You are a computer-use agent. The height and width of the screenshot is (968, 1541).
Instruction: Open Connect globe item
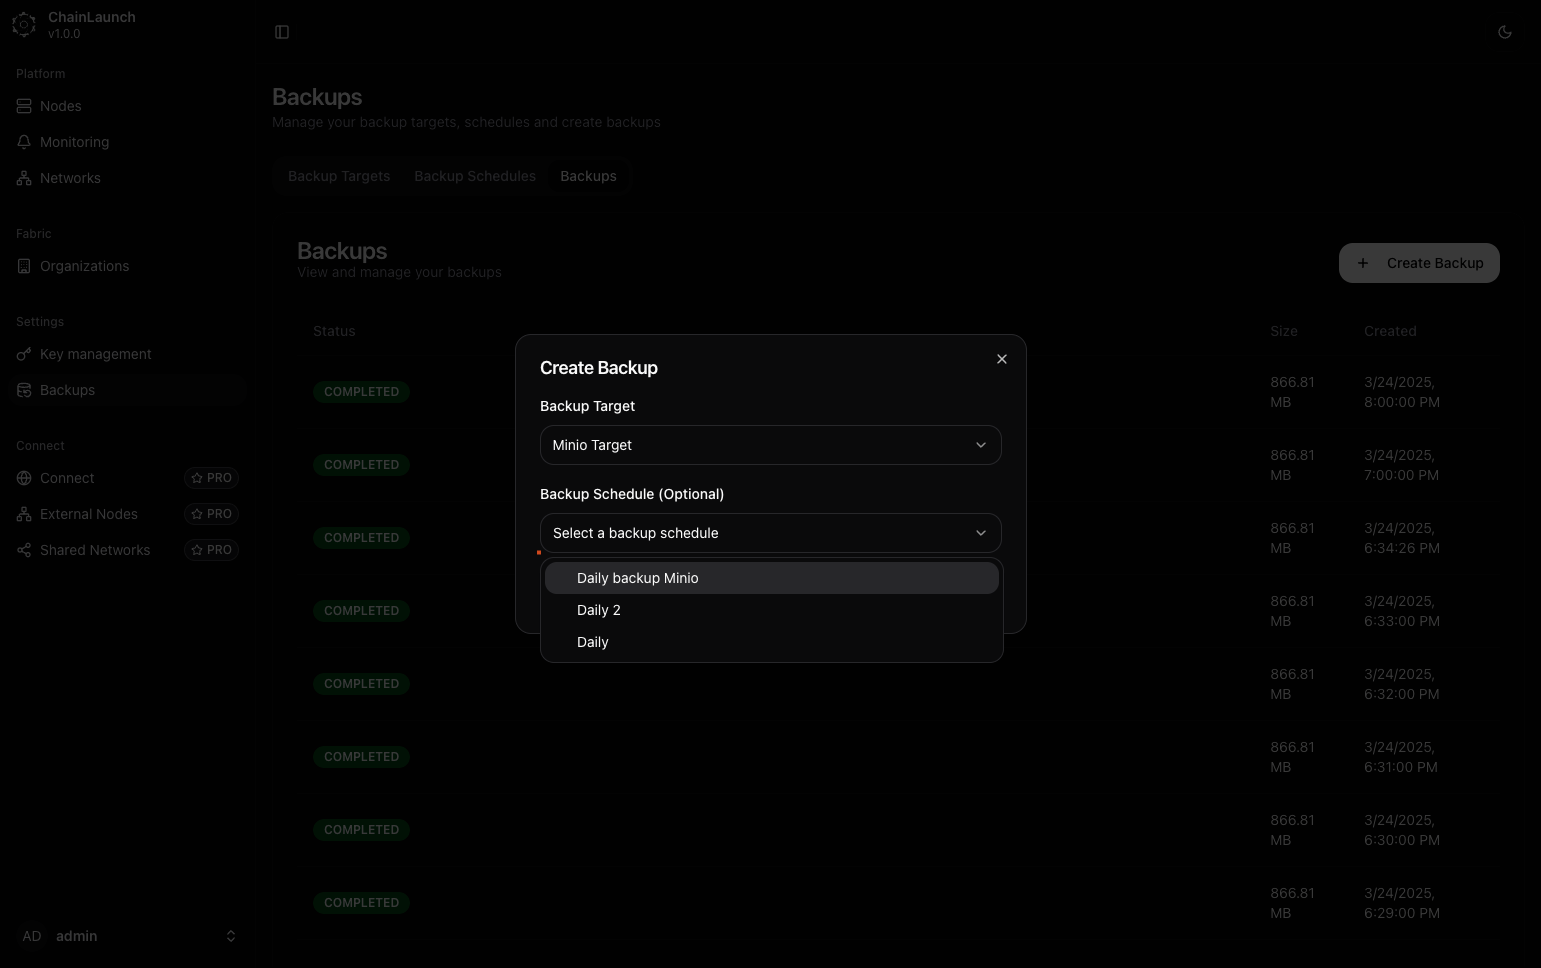67,478
